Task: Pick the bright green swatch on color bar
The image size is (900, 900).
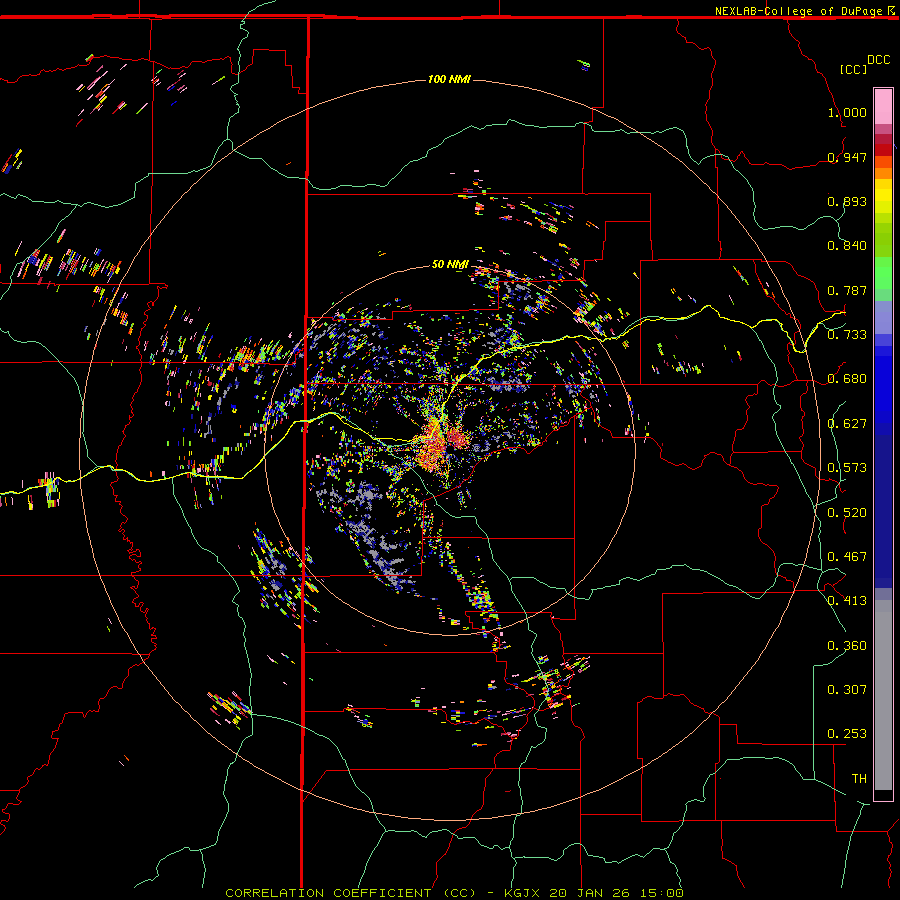Action: tap(883, 273)
